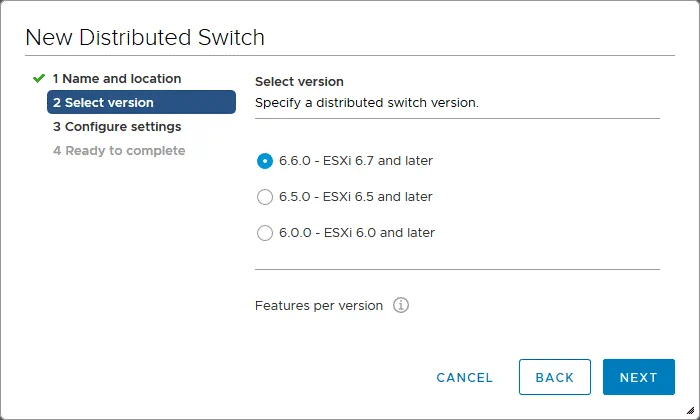
Task: Click the horizontal divider above Features per version
Action: [457, 269]
